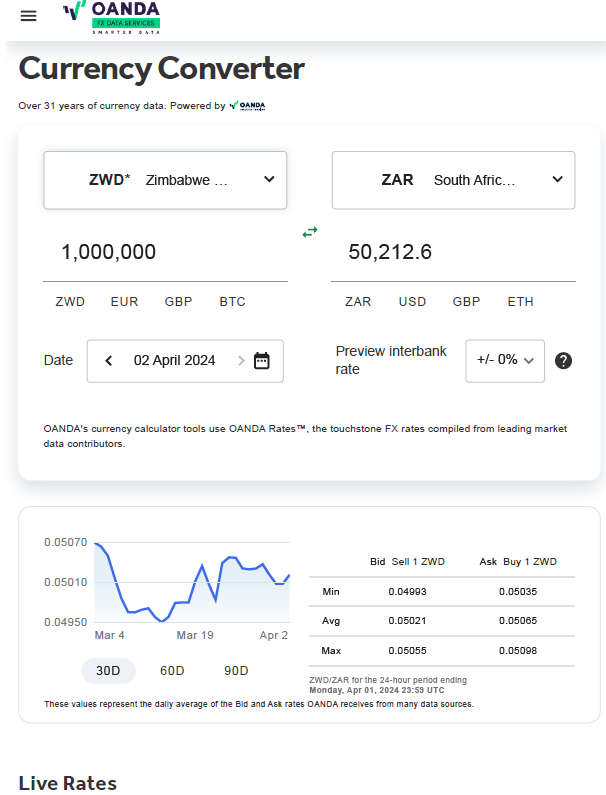The width and height of the screenshot is (606, 795).
Task: Click the Avg ask value 0.05065
Action: 518,621
